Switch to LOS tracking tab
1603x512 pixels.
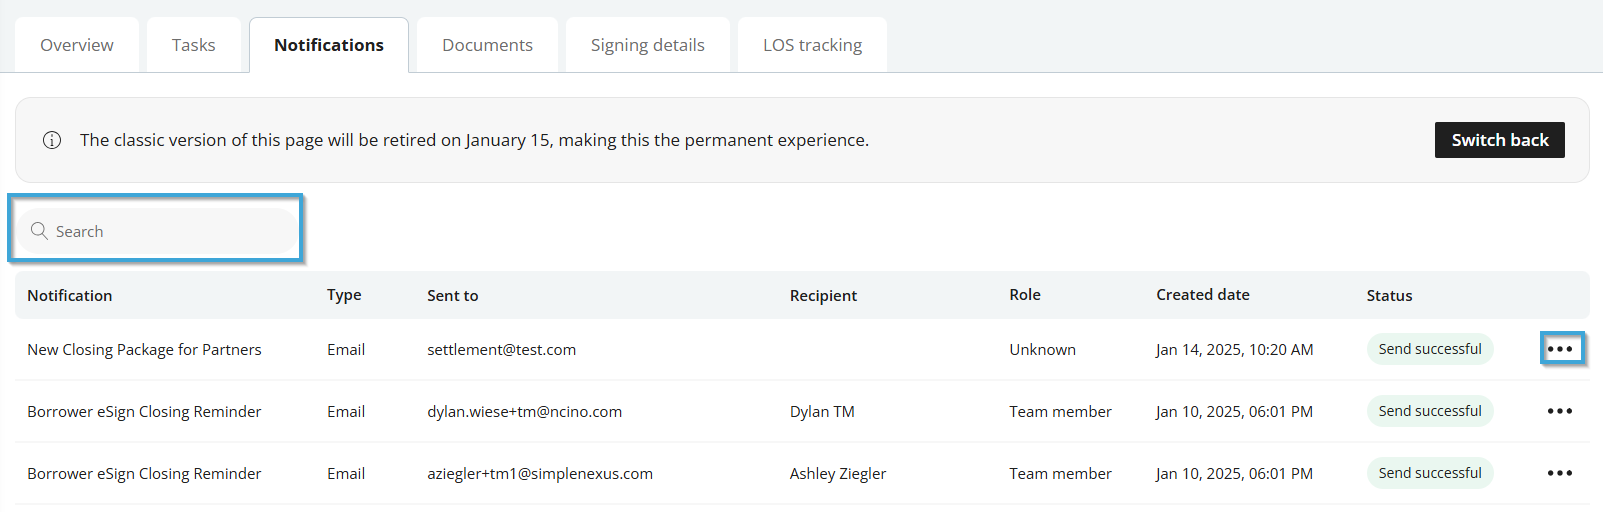(x=812, y=45)
